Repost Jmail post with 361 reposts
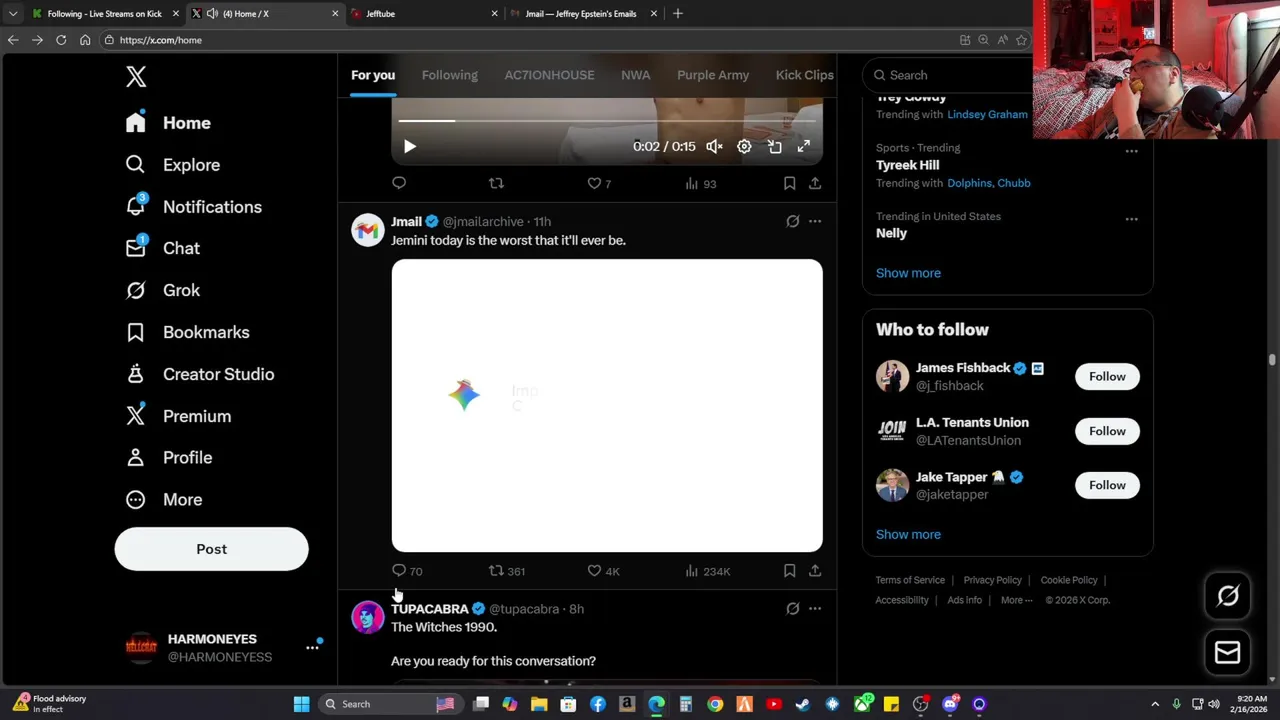Viewport: 1280px width, 720px height. (x=506, y=571)
